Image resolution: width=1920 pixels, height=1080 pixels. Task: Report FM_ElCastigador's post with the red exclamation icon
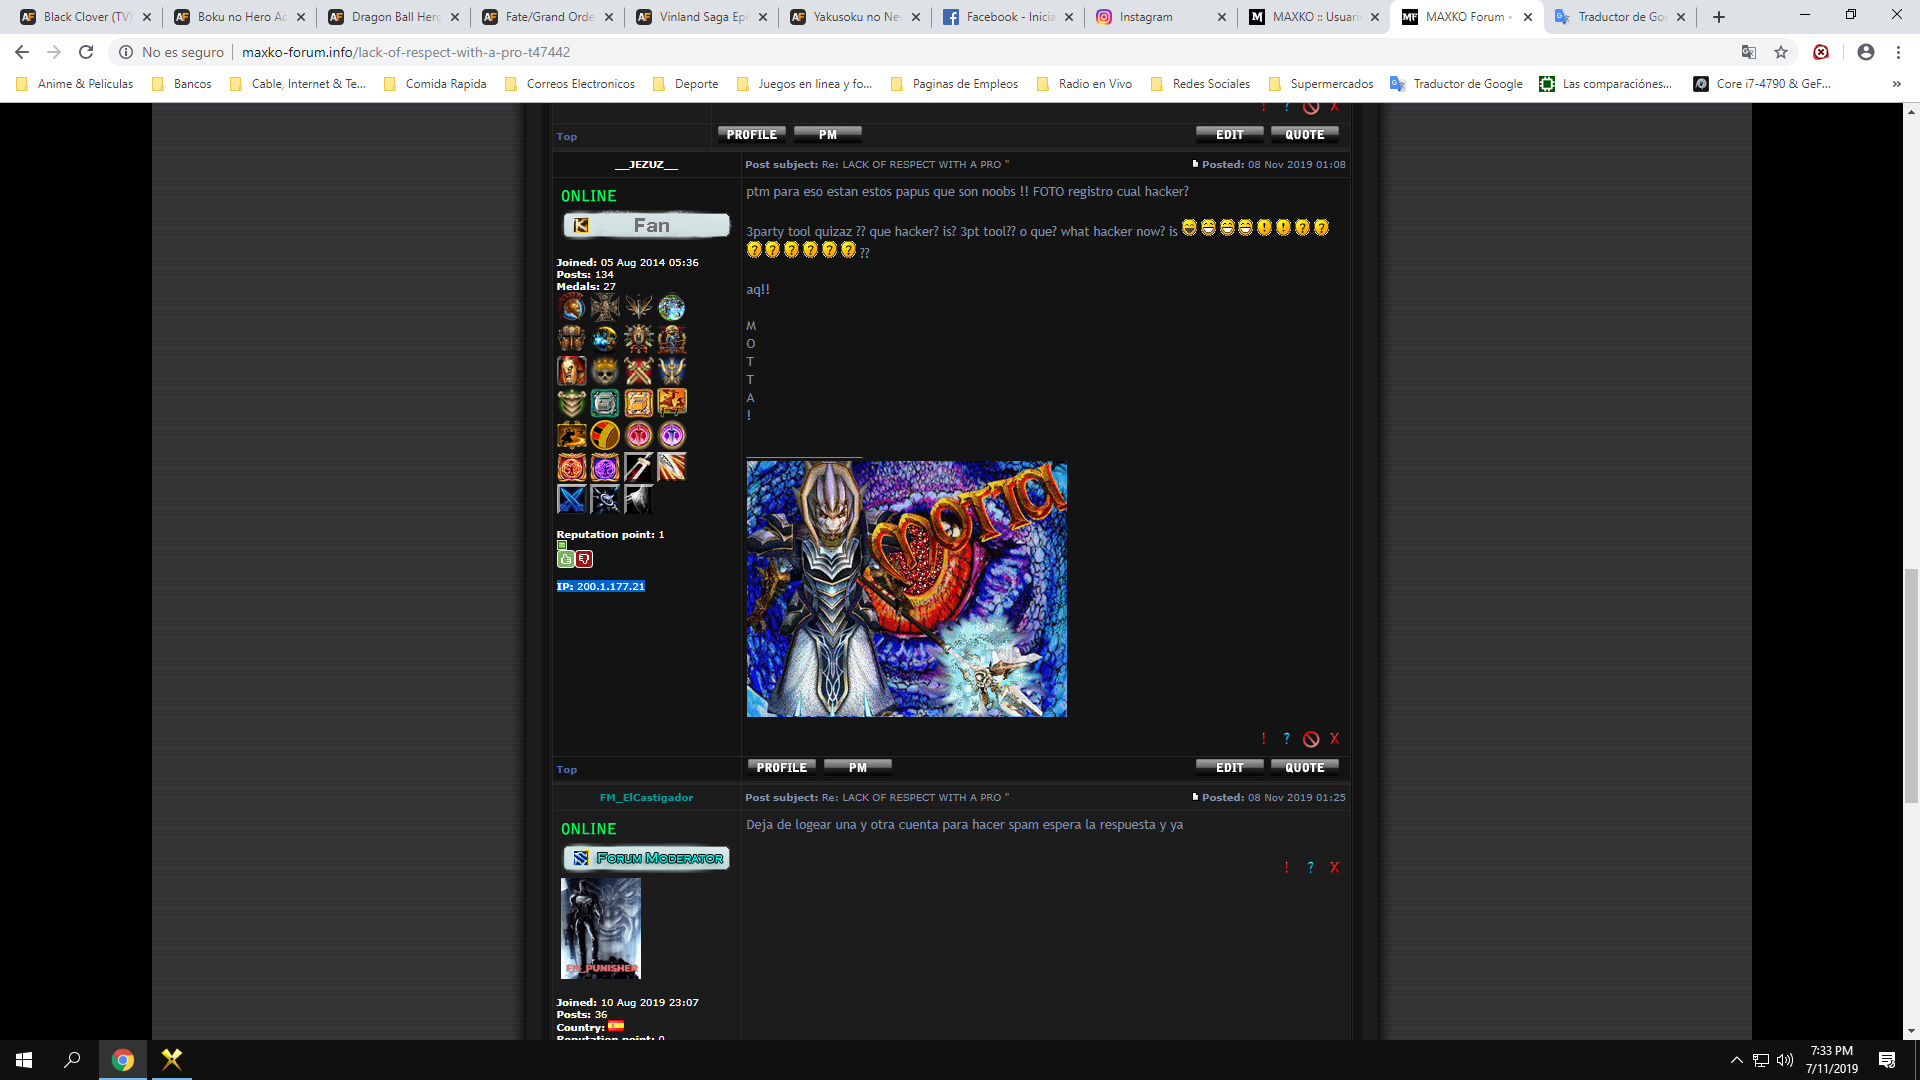[1286, 868]
